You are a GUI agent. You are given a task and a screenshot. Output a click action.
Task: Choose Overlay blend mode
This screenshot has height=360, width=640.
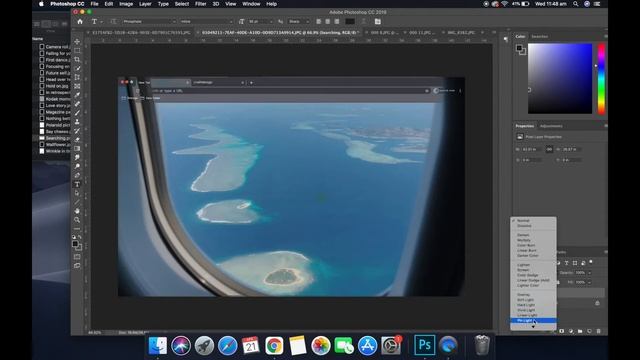[x=524, y=295]
